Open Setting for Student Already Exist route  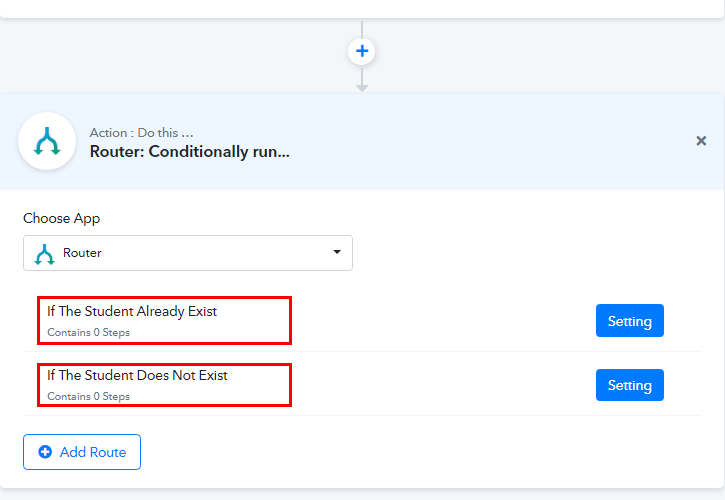point(629,321)
